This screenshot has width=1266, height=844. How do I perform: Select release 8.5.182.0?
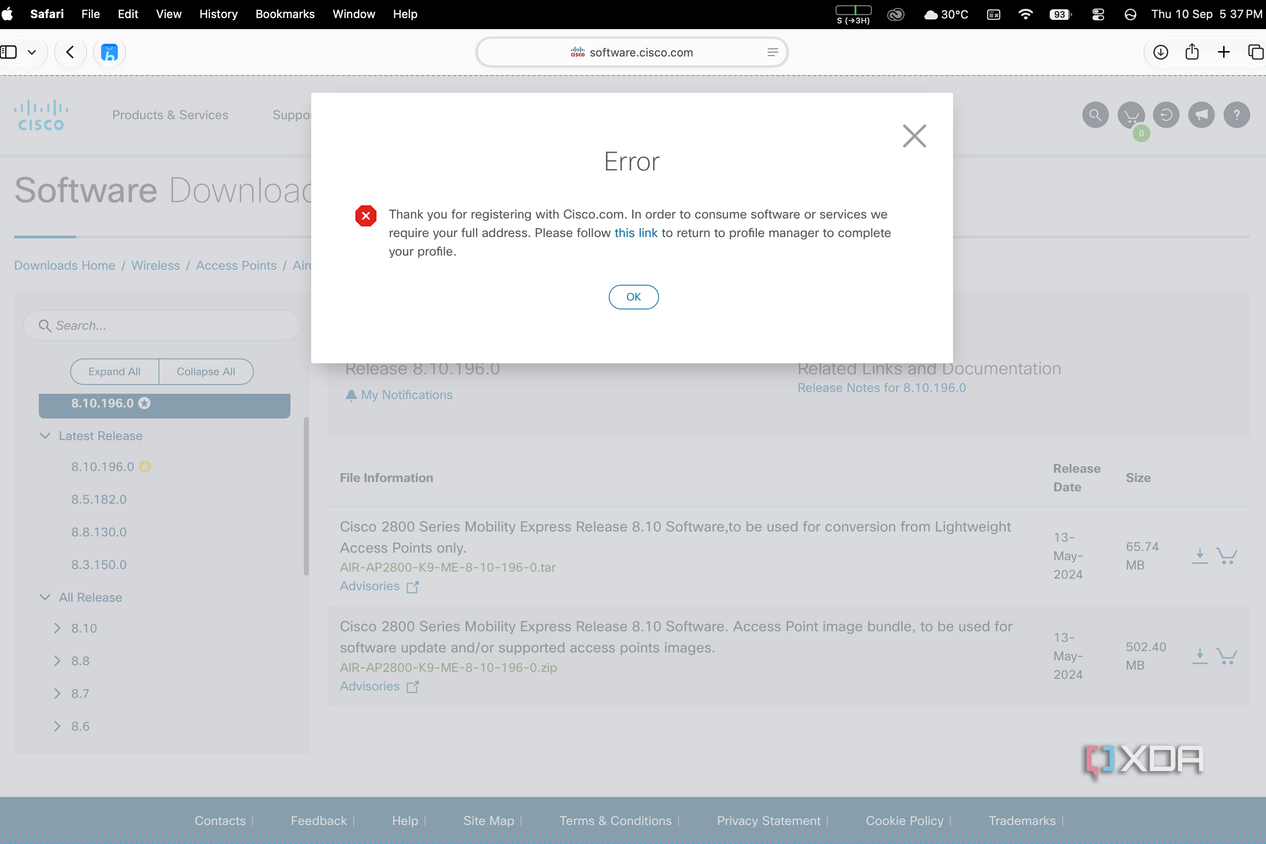99,499
